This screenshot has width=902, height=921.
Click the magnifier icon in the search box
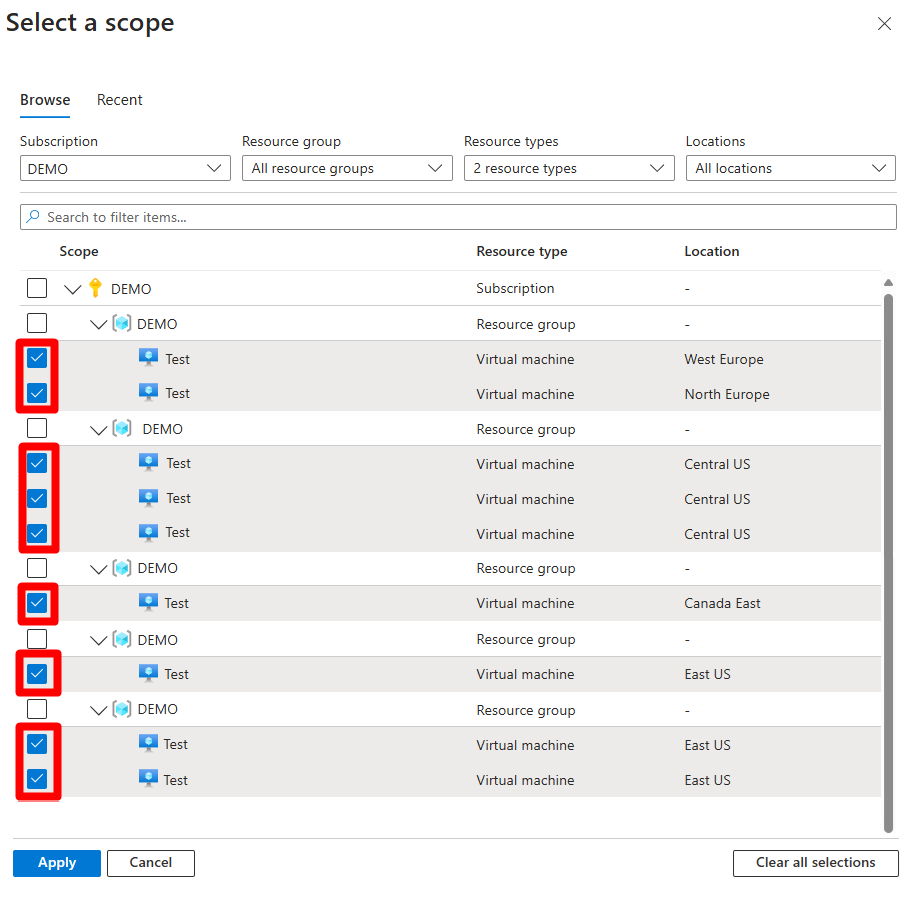pyautogui.click(x=33, y=217)
